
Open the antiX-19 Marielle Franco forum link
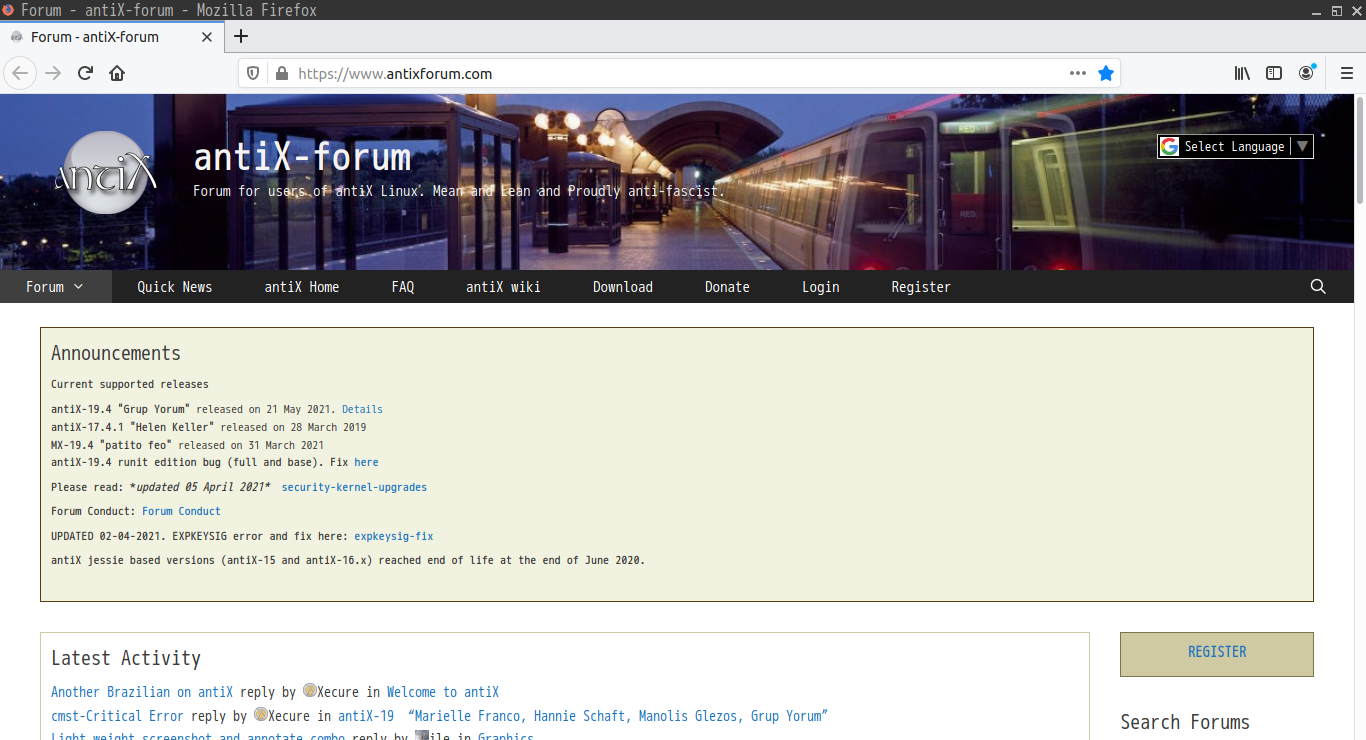583,716
